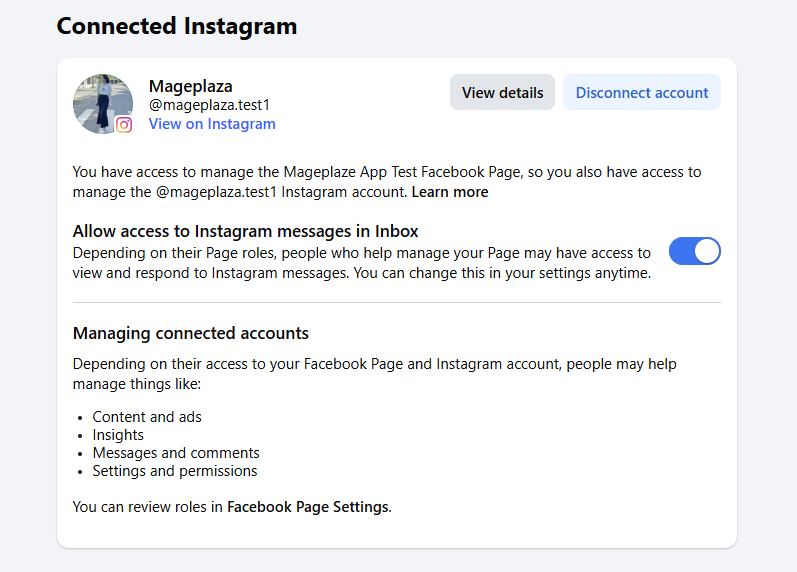Select the Insights list item
The image size is (797, 572).
(x=118, y=434)
